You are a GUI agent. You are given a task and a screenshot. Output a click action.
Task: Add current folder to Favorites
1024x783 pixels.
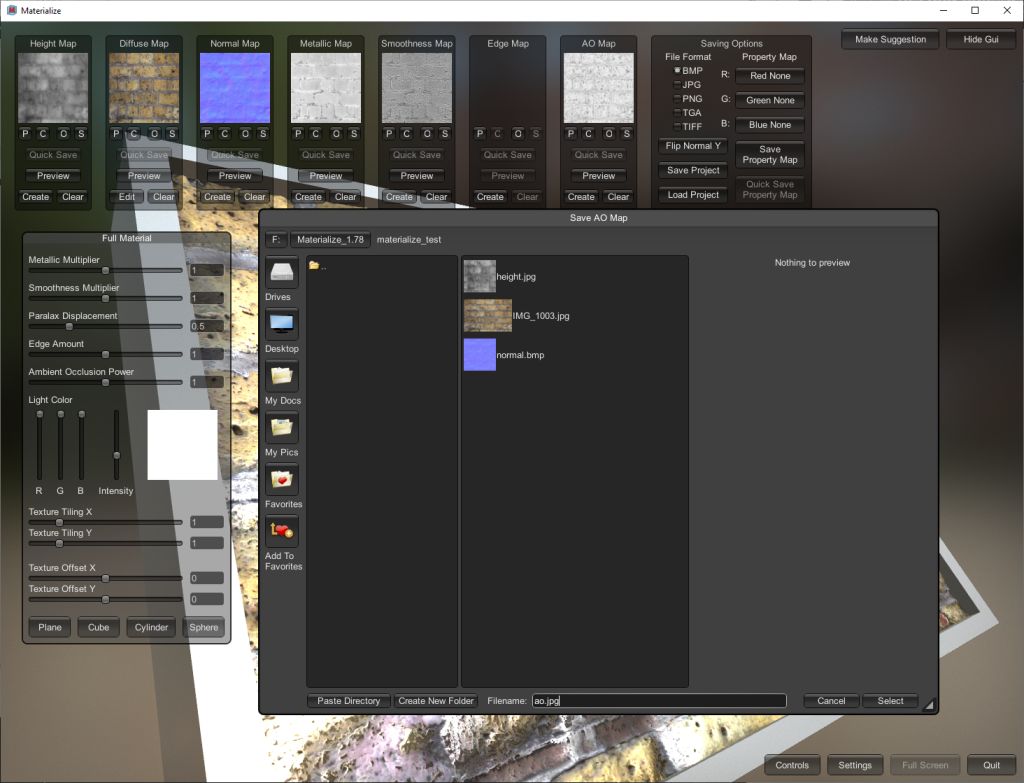pos(281,532)
